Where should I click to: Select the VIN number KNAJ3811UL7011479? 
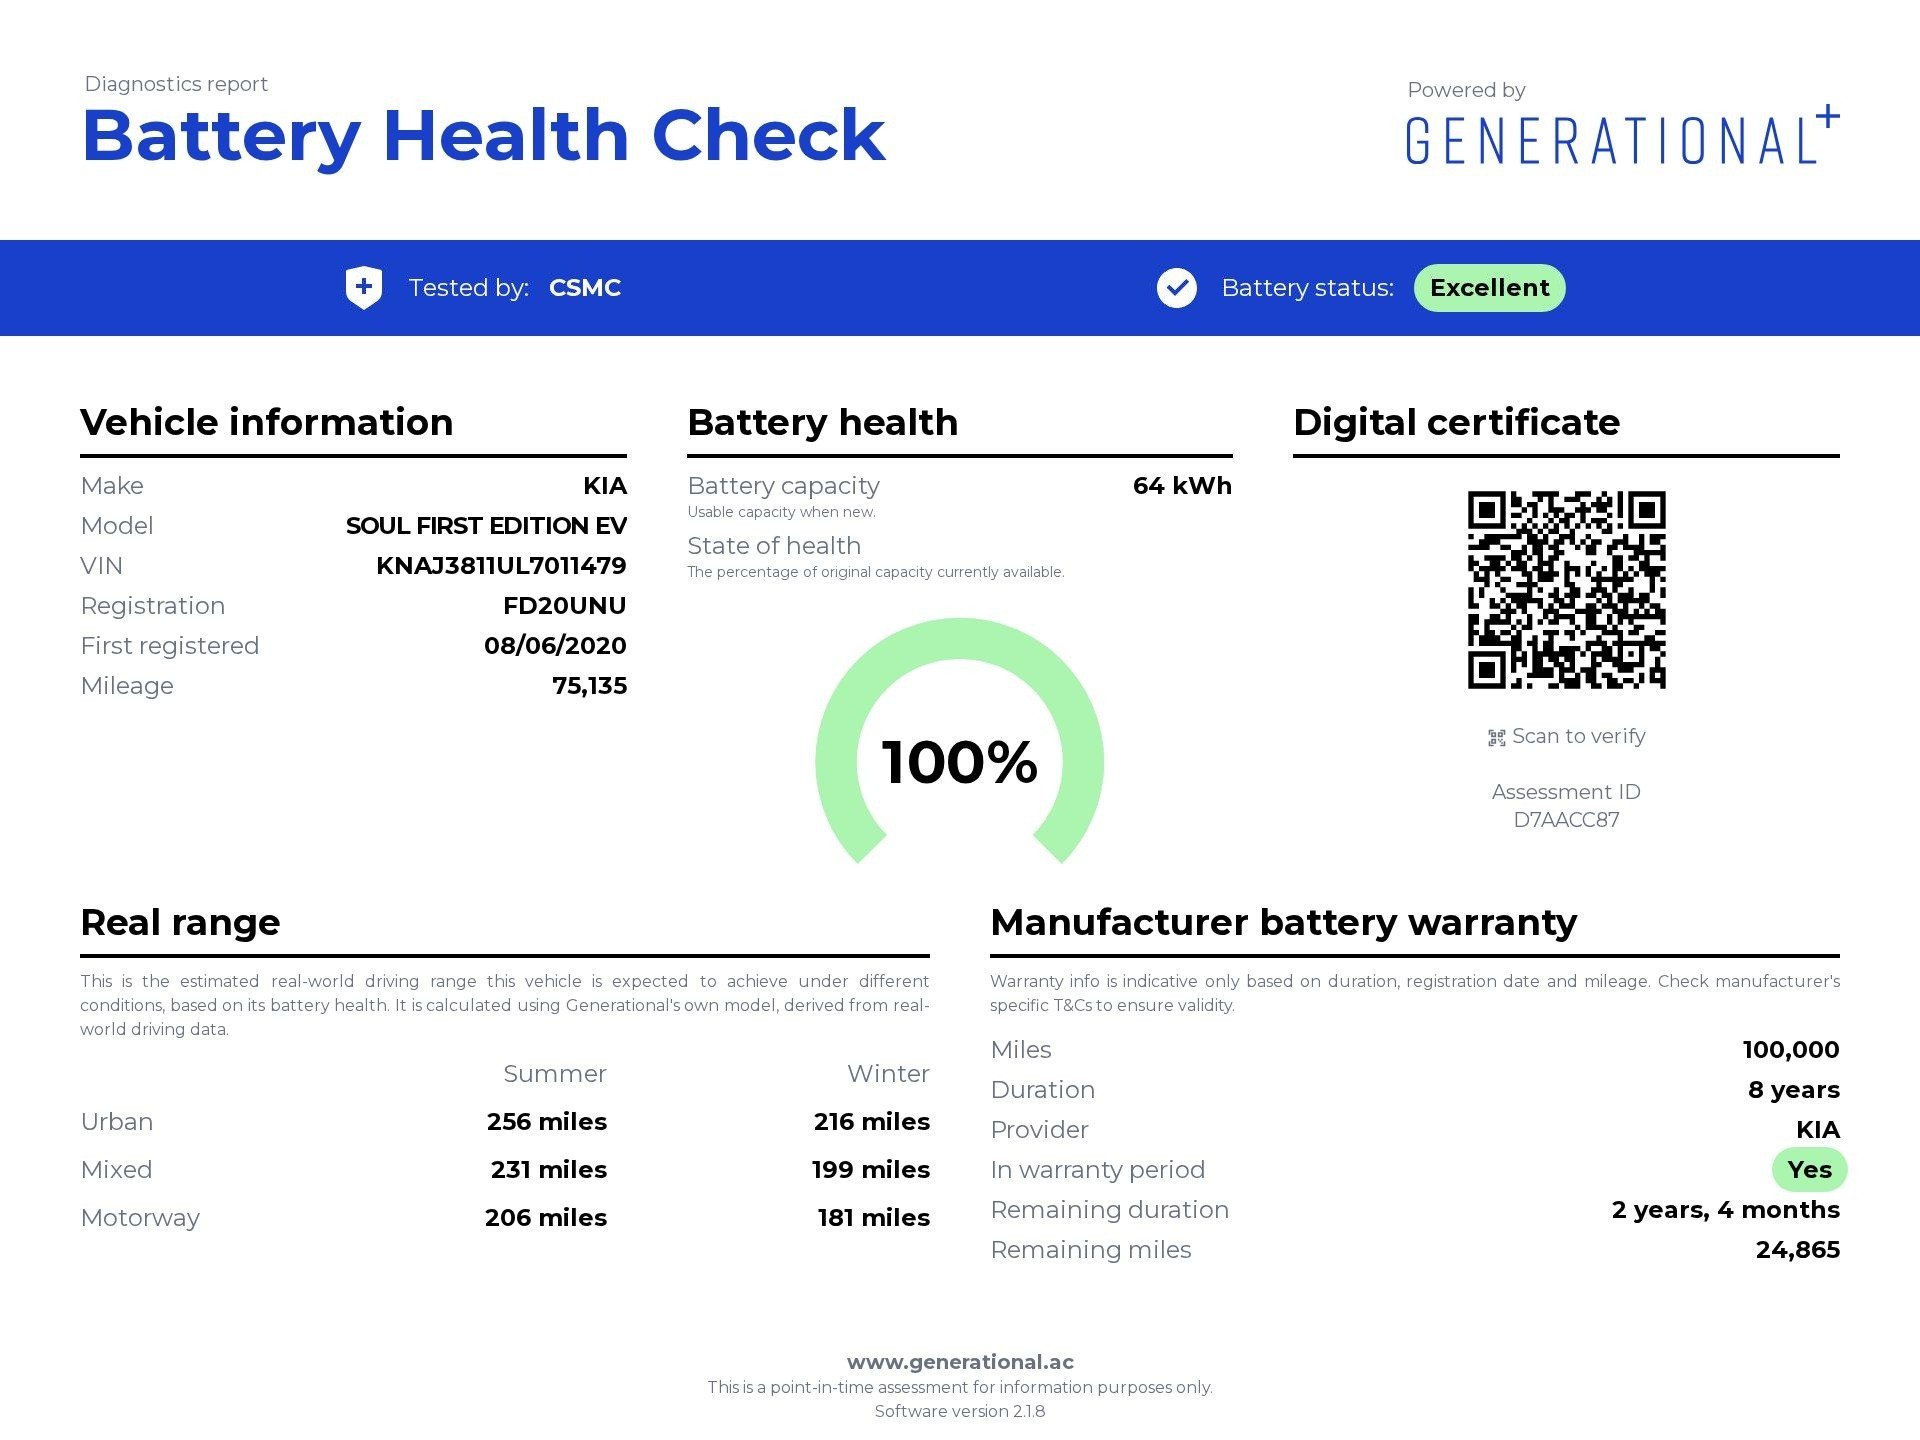coord(501,565)
